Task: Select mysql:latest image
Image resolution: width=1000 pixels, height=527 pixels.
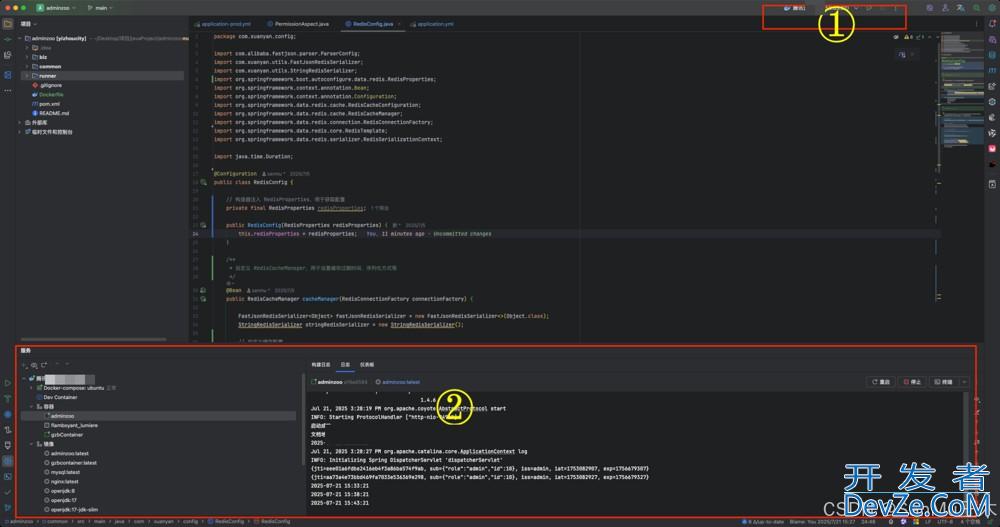Action: pyautogui.click(x=62, y=472)
